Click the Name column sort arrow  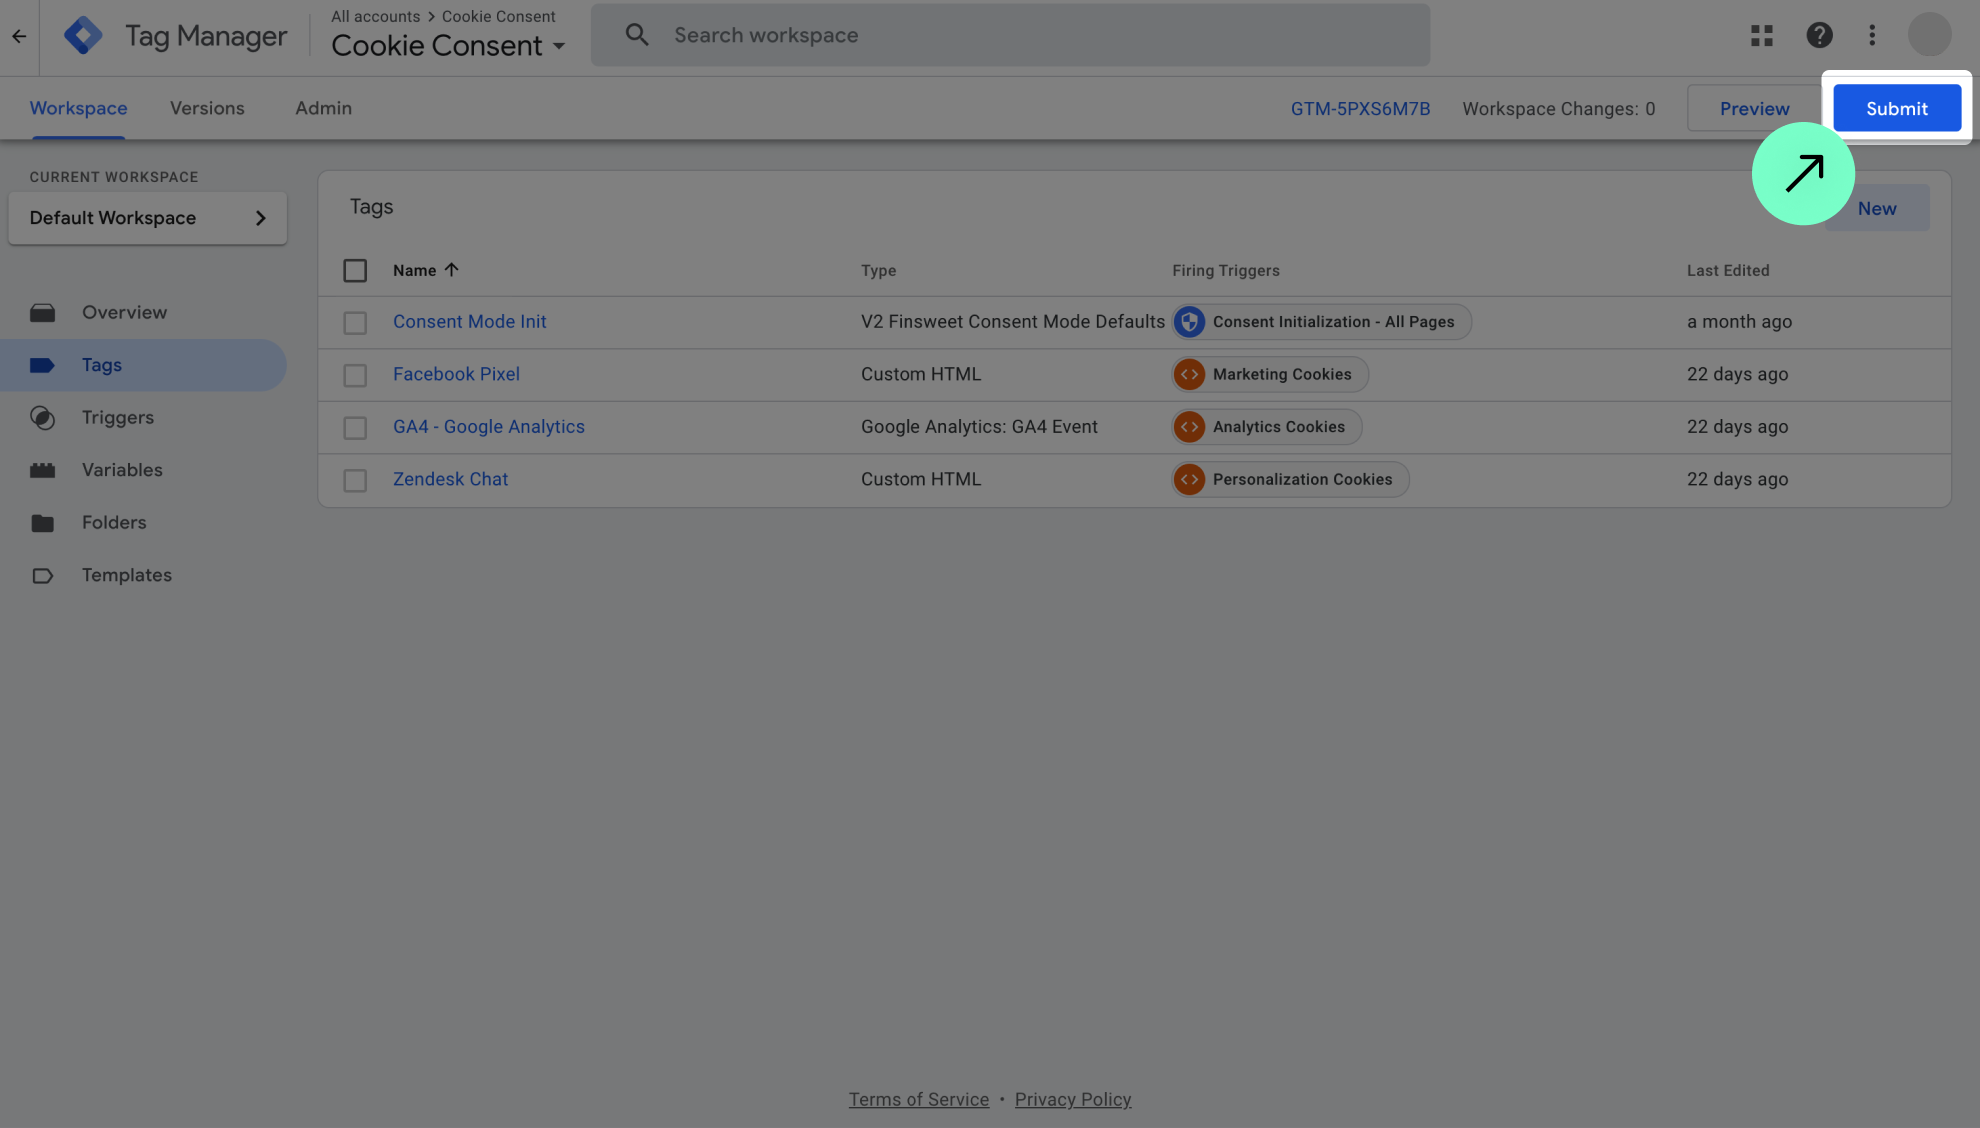[x=451, y=270]
